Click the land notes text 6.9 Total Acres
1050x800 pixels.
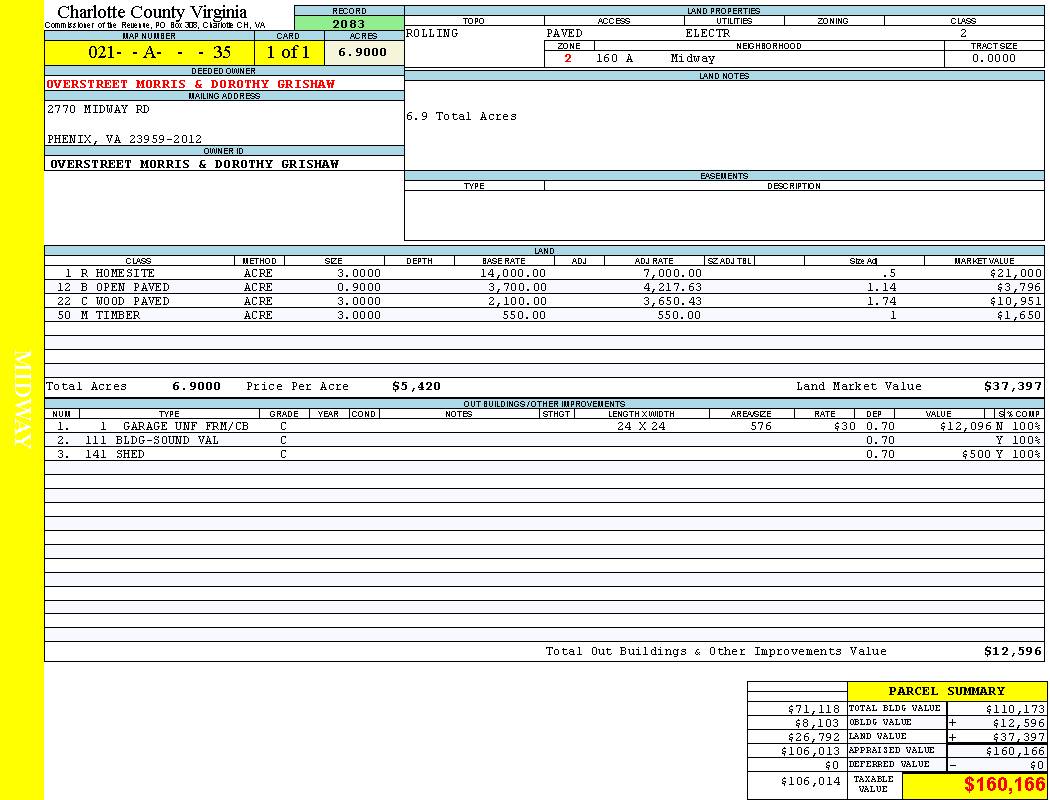(461, 117)
